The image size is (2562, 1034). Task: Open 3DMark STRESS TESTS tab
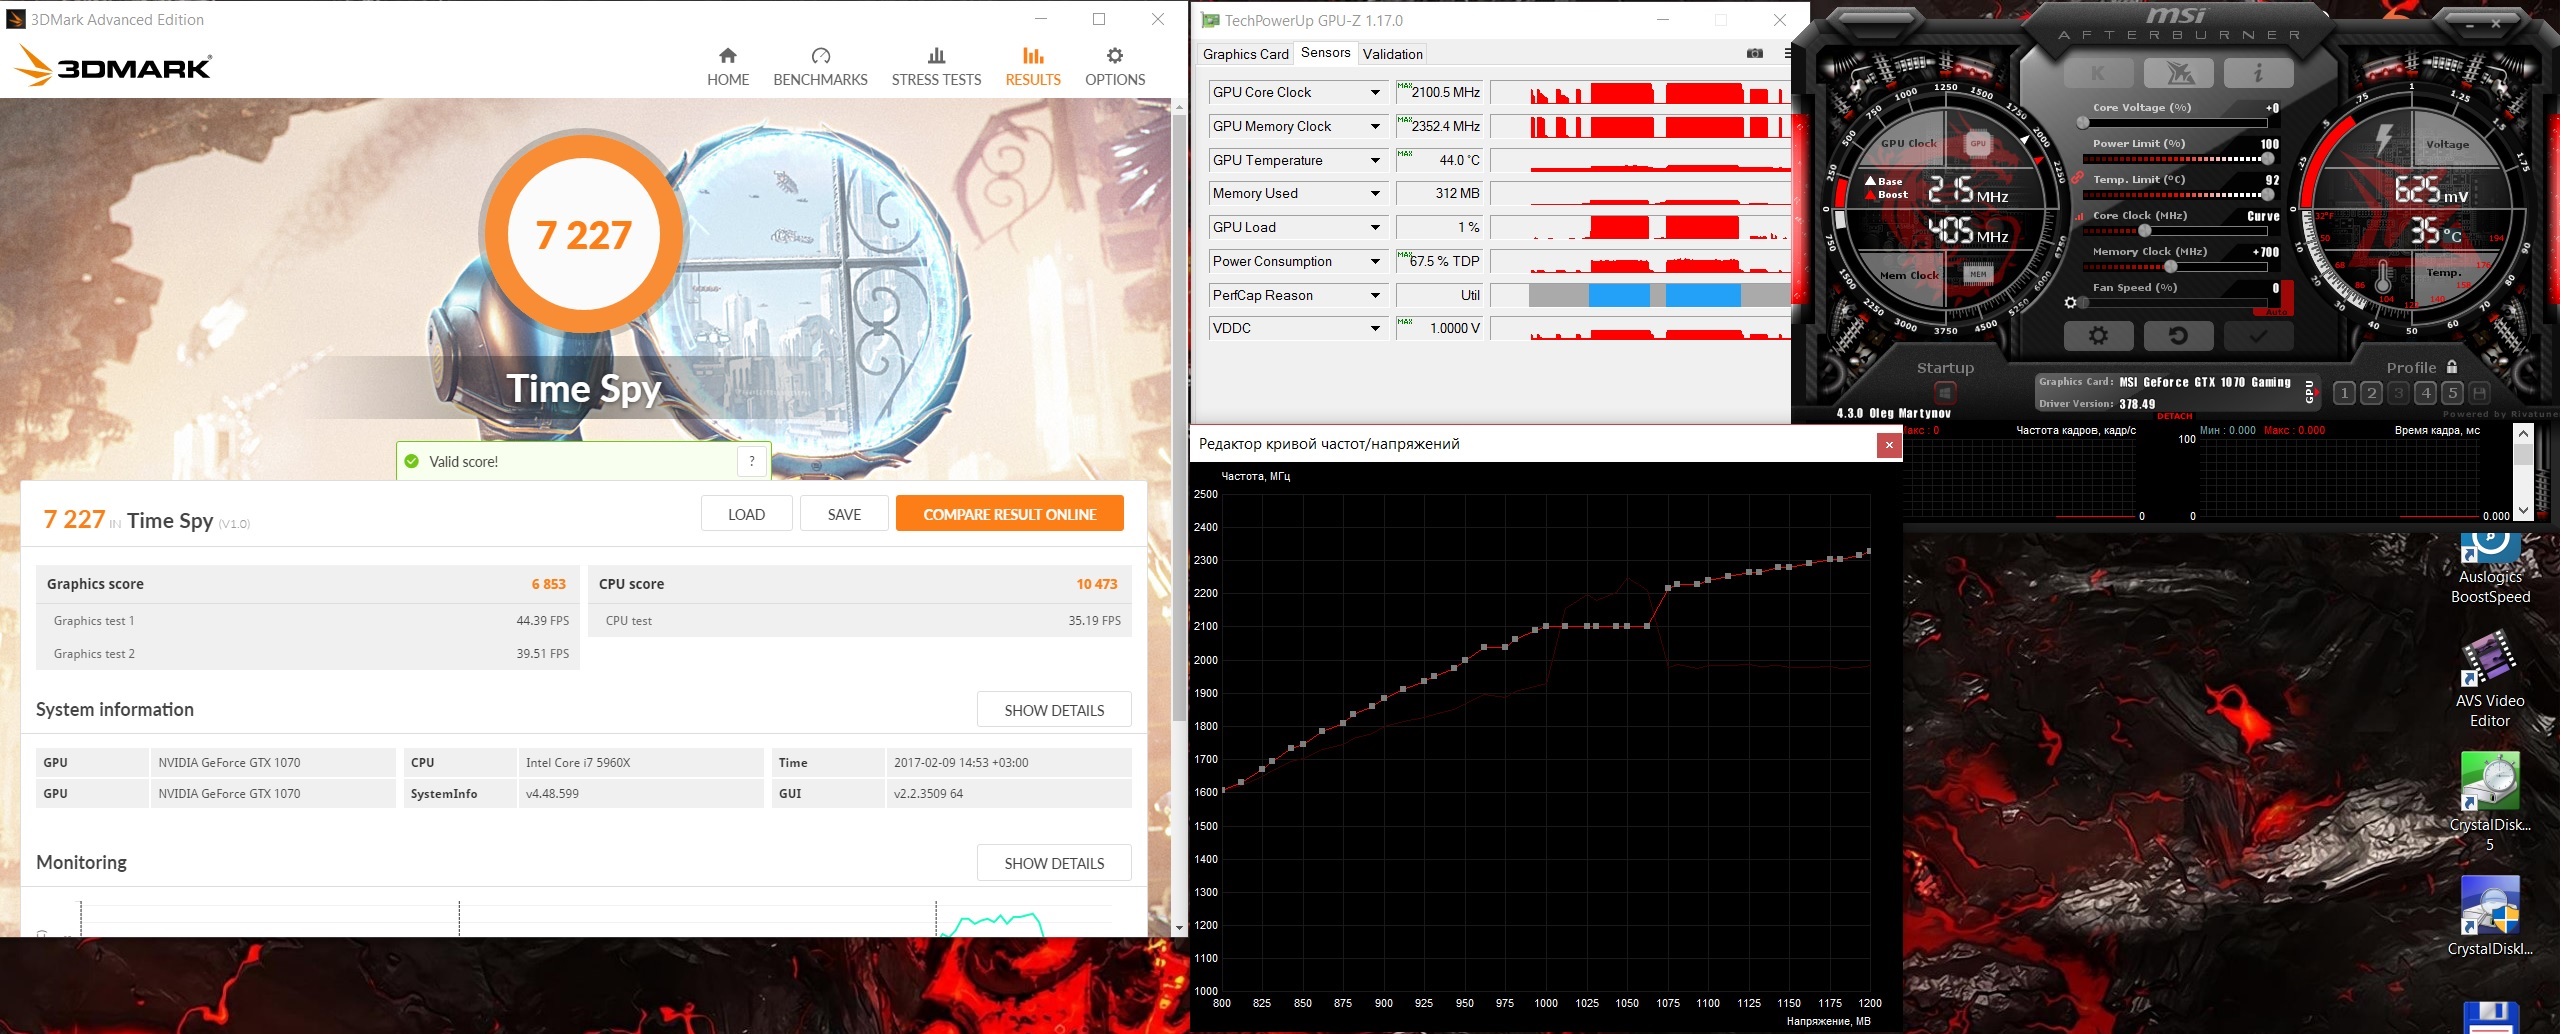[936, 67]
